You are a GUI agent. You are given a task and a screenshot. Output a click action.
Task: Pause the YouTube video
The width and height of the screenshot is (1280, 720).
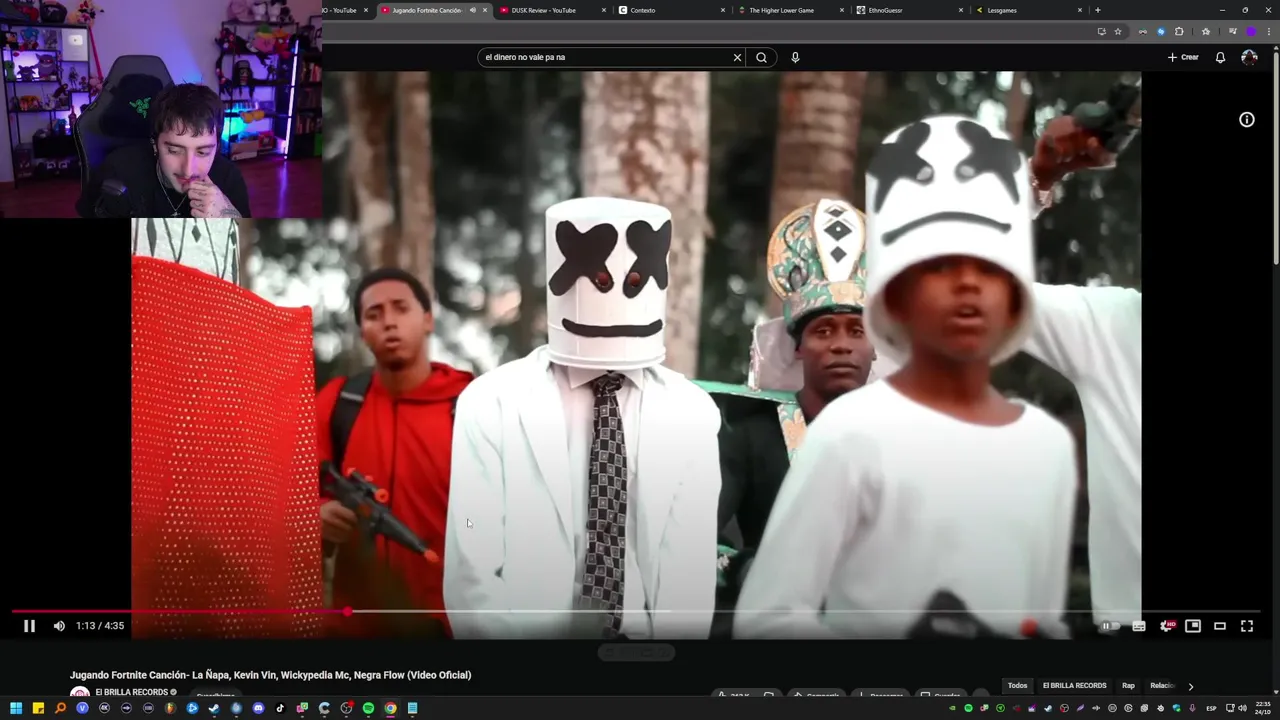[29, 626]
